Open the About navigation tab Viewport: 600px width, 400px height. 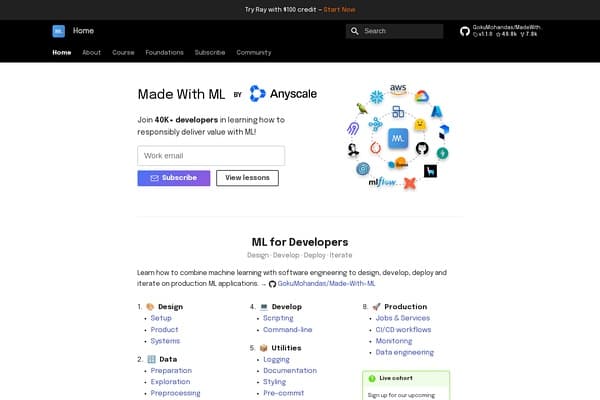pyautogui.click(x=91, y=52)
